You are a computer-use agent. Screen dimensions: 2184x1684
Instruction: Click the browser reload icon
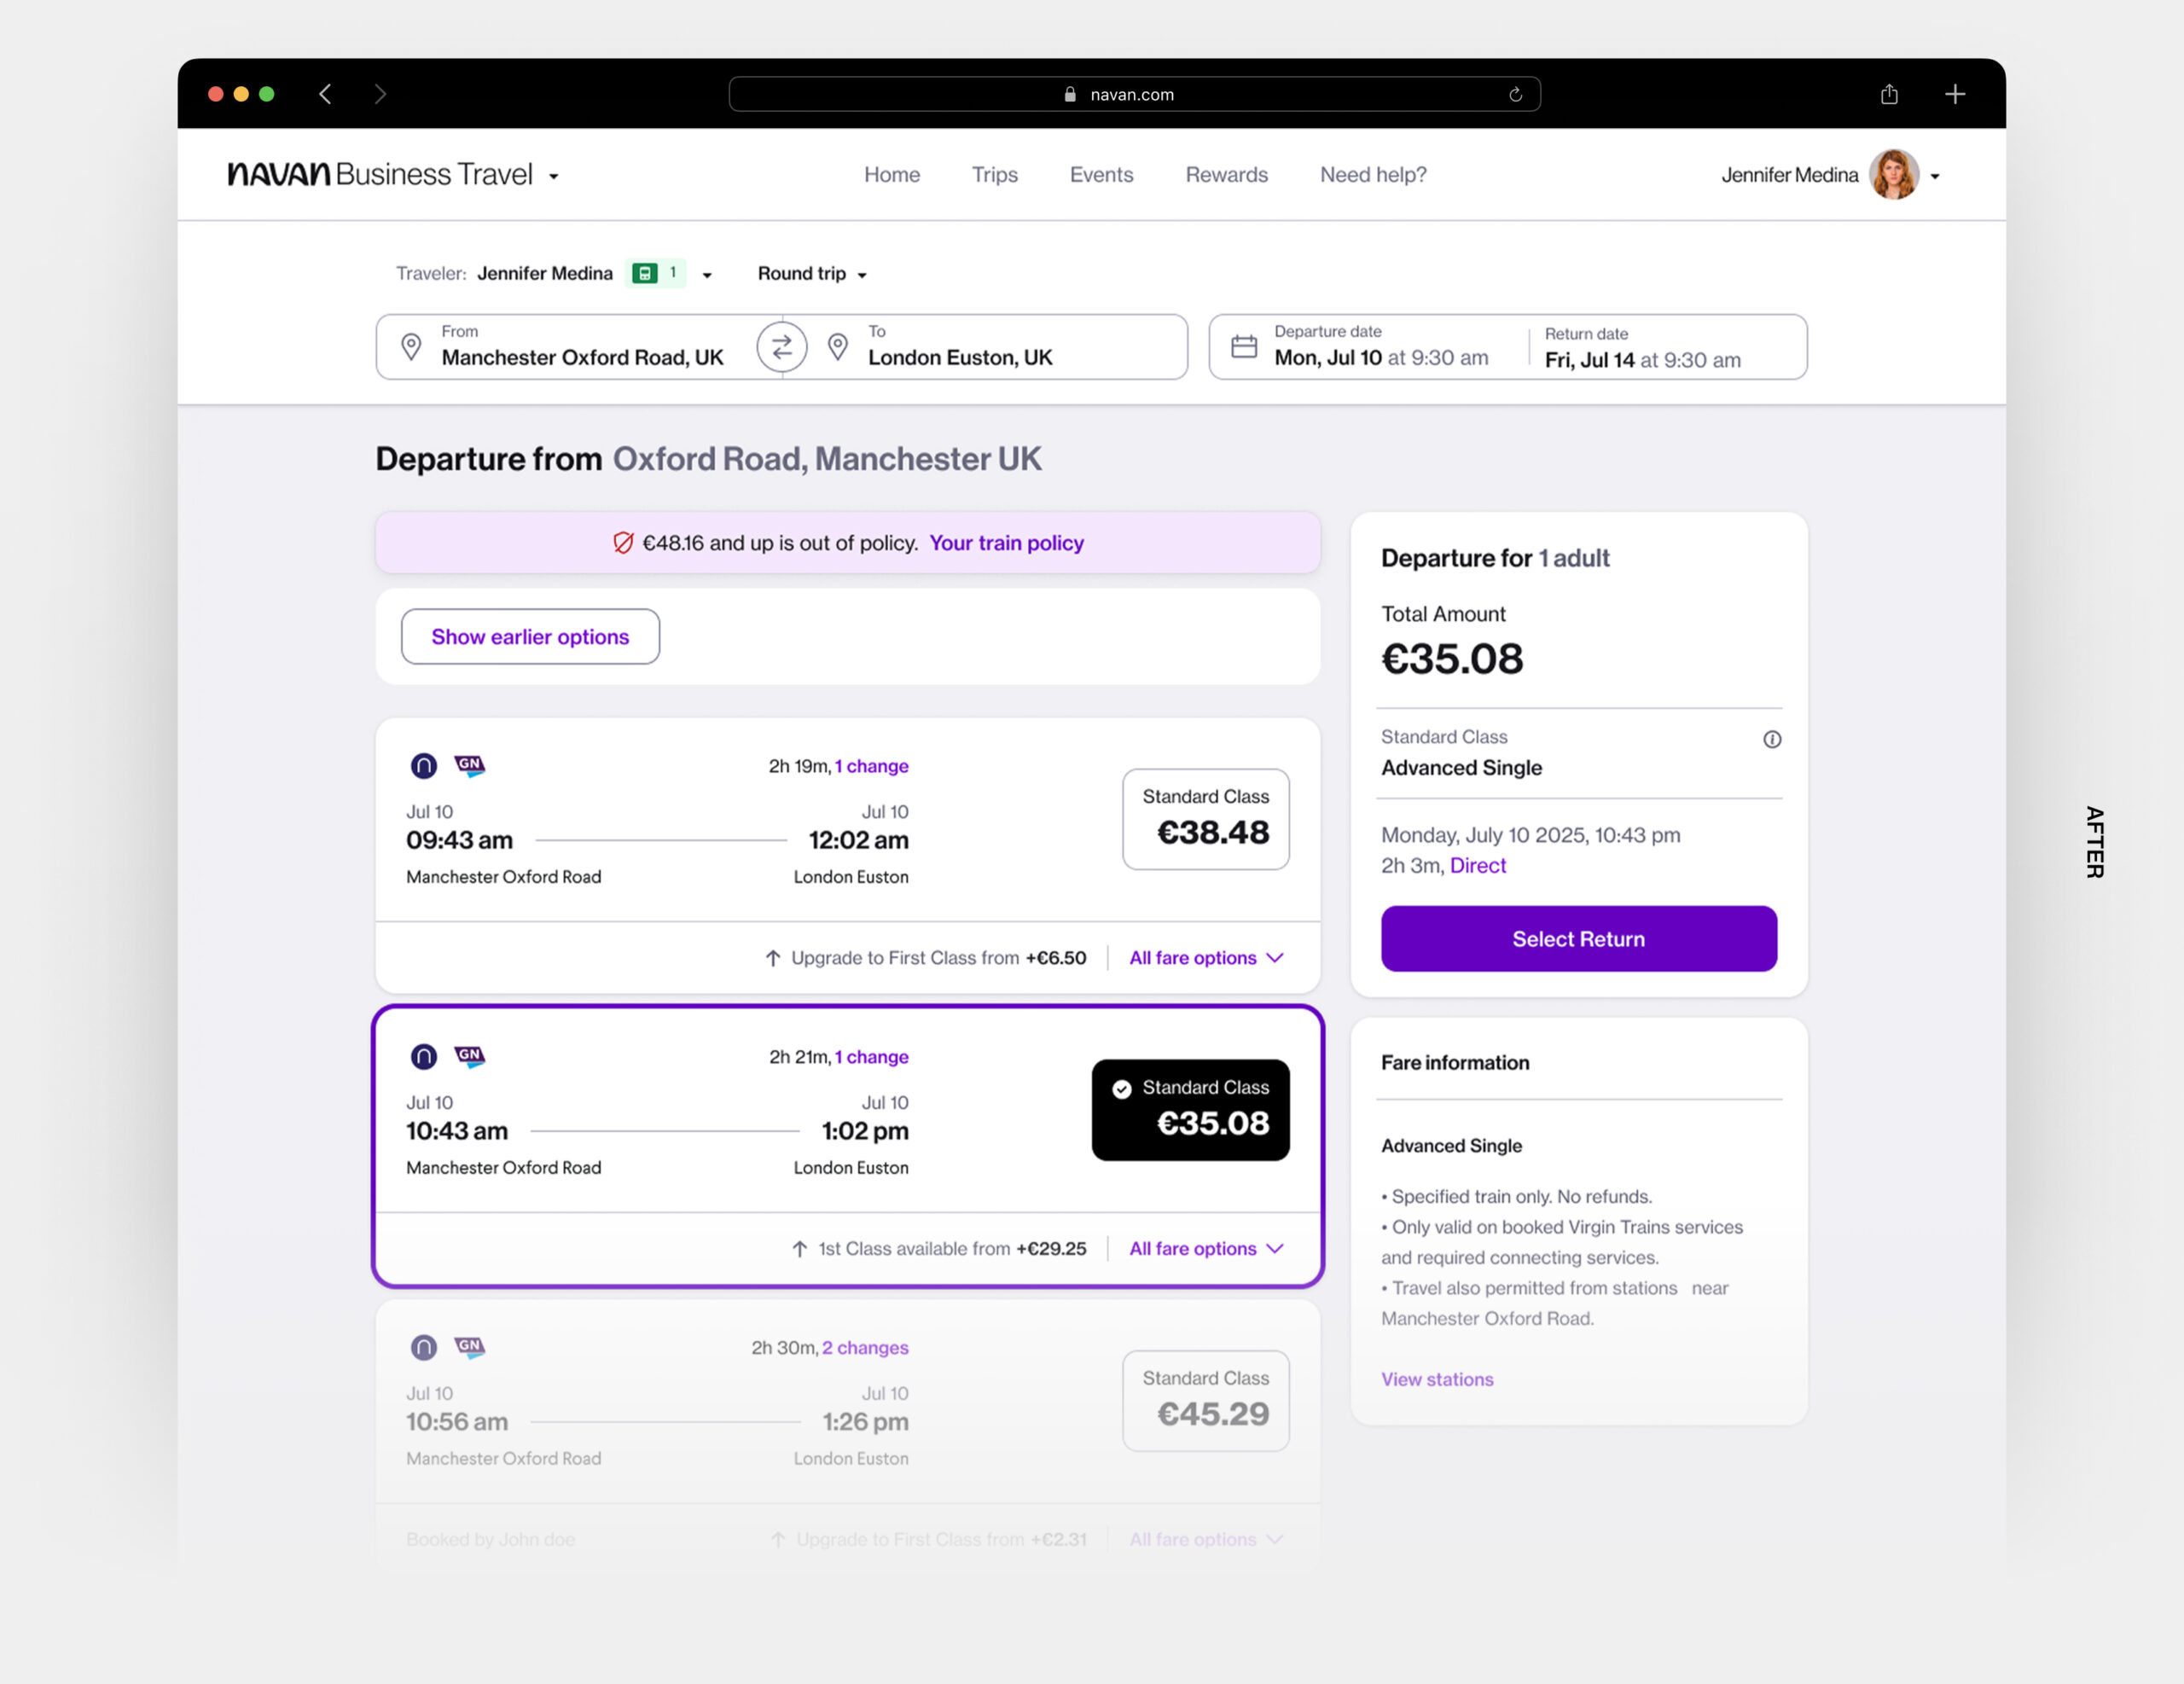[x=1515, y=94]
